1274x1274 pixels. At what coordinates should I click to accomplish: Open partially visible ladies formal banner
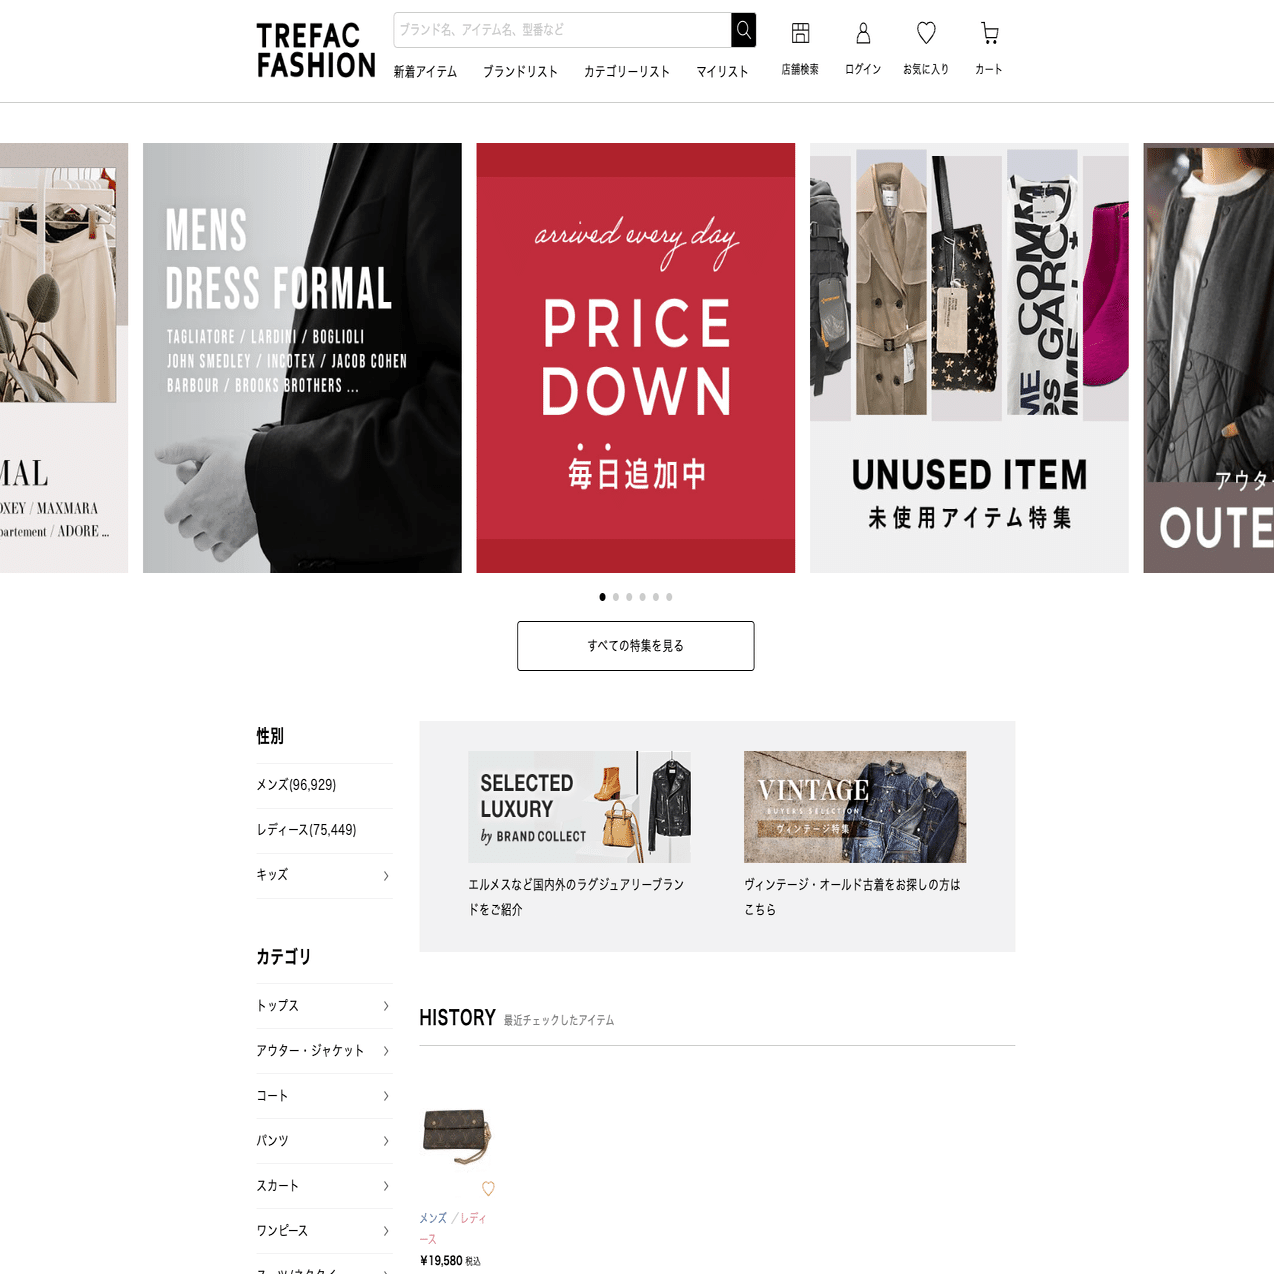pyautogui.click(x=64, y=358)
